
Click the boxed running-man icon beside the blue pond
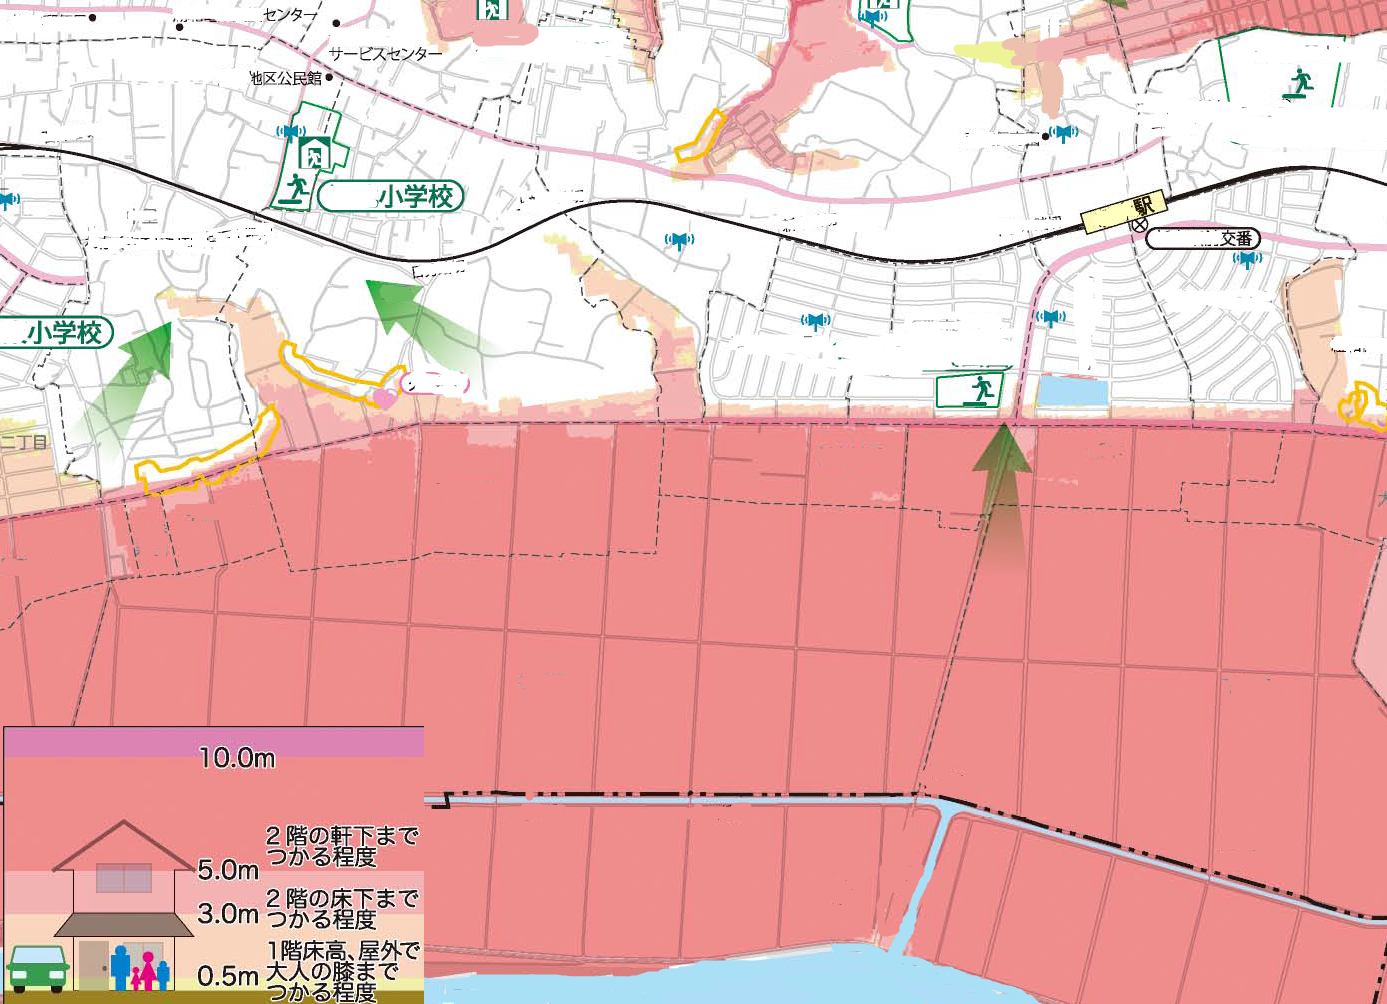tap(978, 389)
